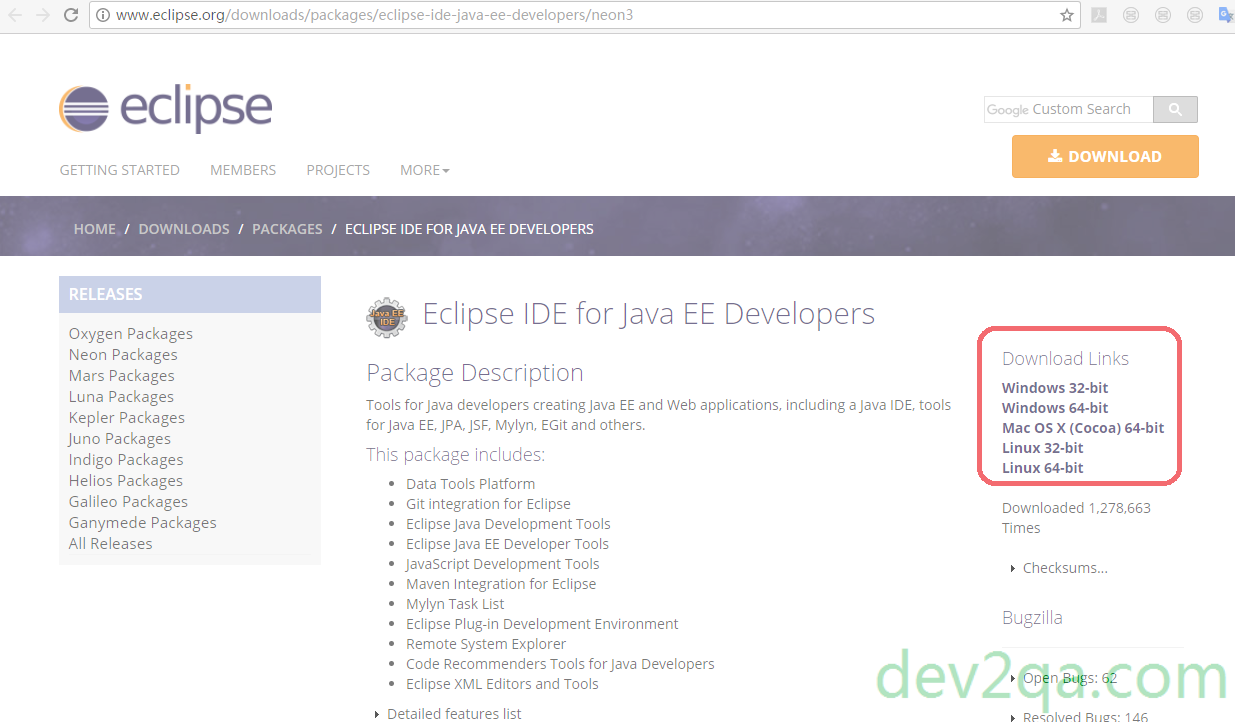Click Maven Integration for Eclipse item
The image size is (1235, 722).
[501, 584]
